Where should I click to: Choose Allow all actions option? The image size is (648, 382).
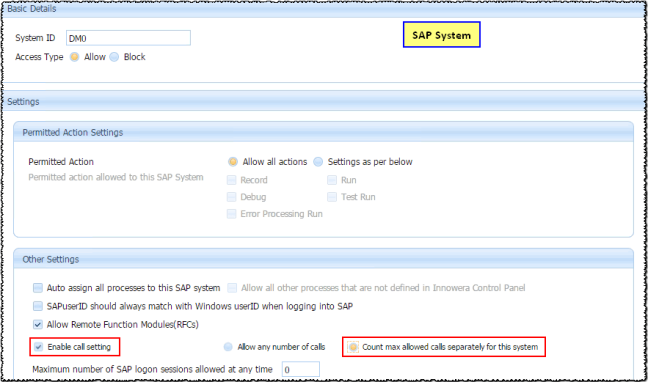pyautogui.click(x=233, y=162)
